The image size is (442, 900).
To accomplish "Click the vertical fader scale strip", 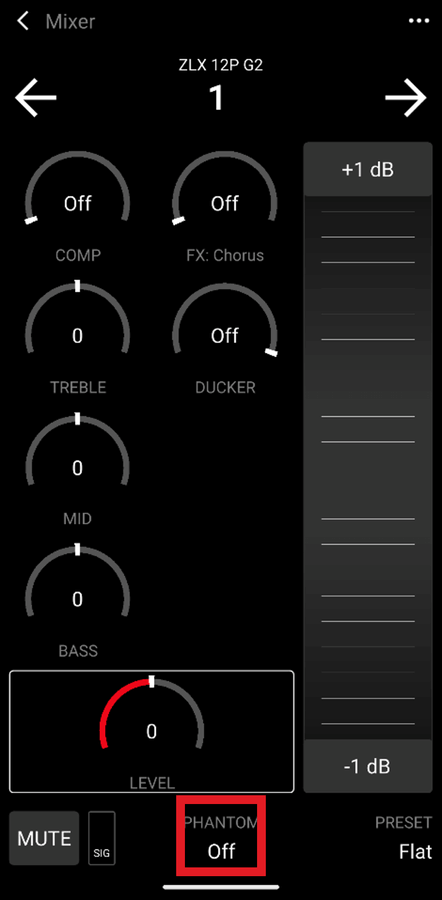I will 367,468.
